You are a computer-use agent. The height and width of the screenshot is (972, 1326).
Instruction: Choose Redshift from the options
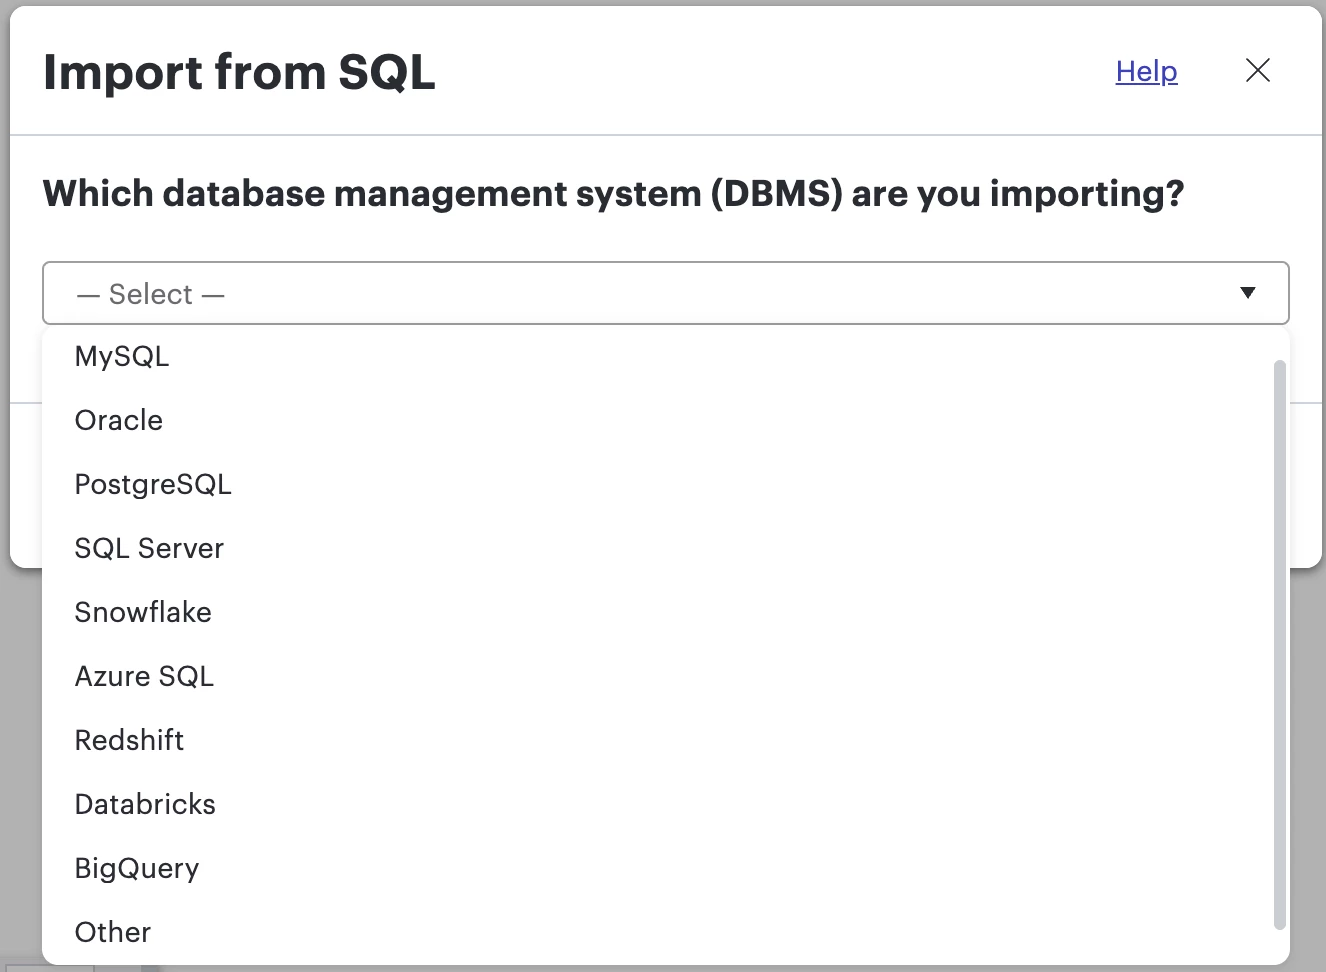(129, 740)
